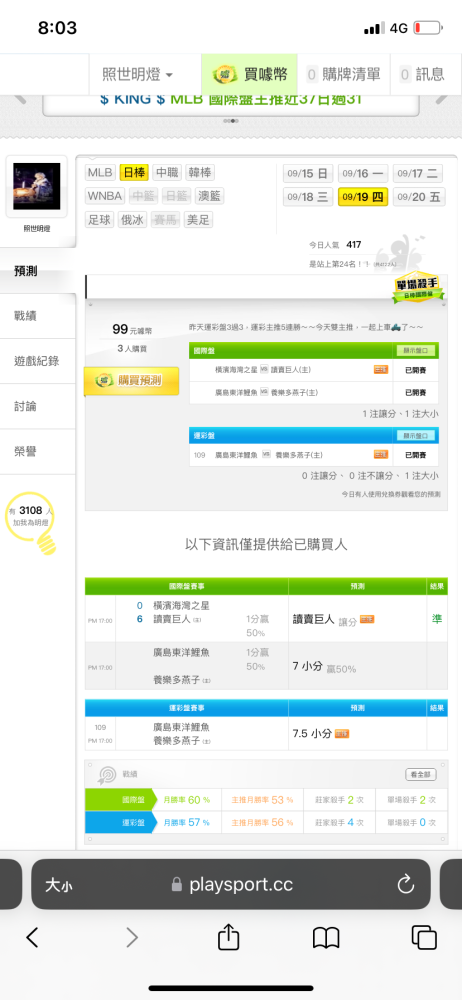The height and width of the screenshot is (1000, 462).
Task: Open the 遊戲紀錄 sidebar tab
Action: [x=38, y=361]
